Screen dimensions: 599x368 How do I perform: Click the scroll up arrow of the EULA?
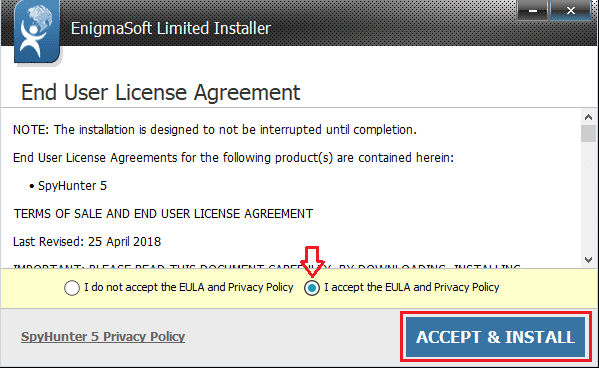(x=588, y=117)
